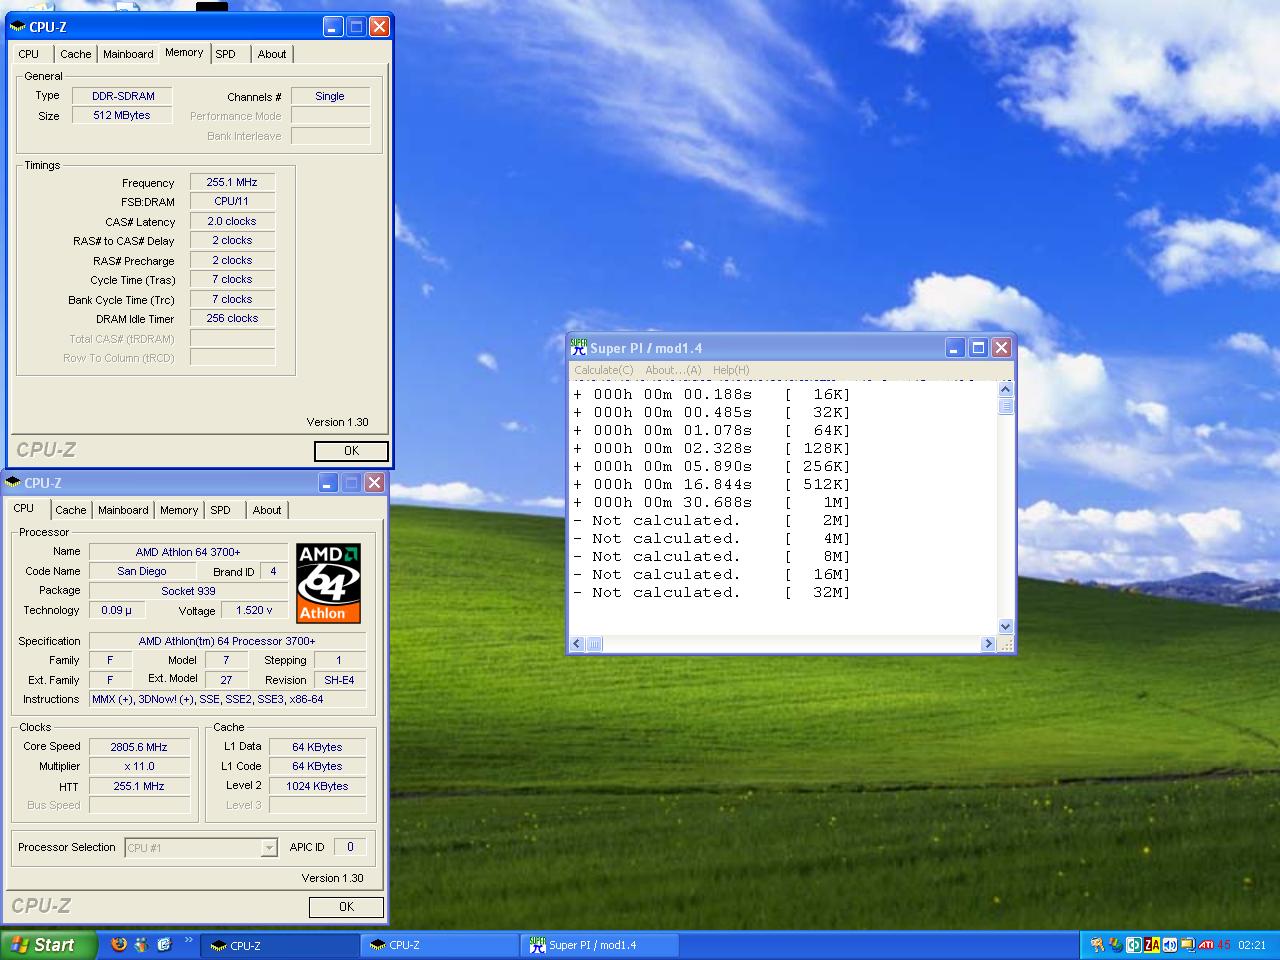
Task: Click the CAS# Latency value 2.0 clocks
Action: [232, 221]
